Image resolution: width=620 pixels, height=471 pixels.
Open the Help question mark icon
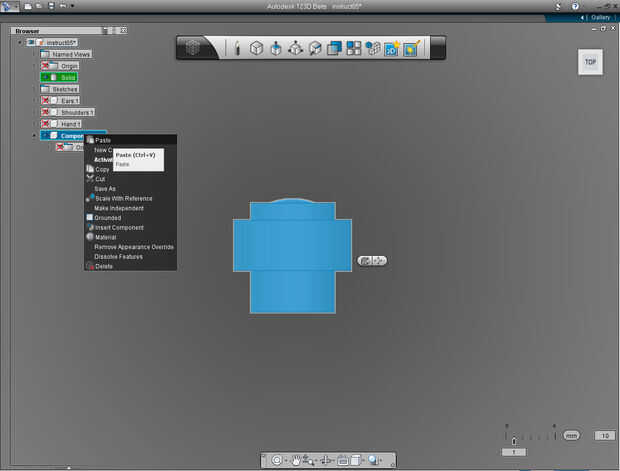tap(575, 6)
